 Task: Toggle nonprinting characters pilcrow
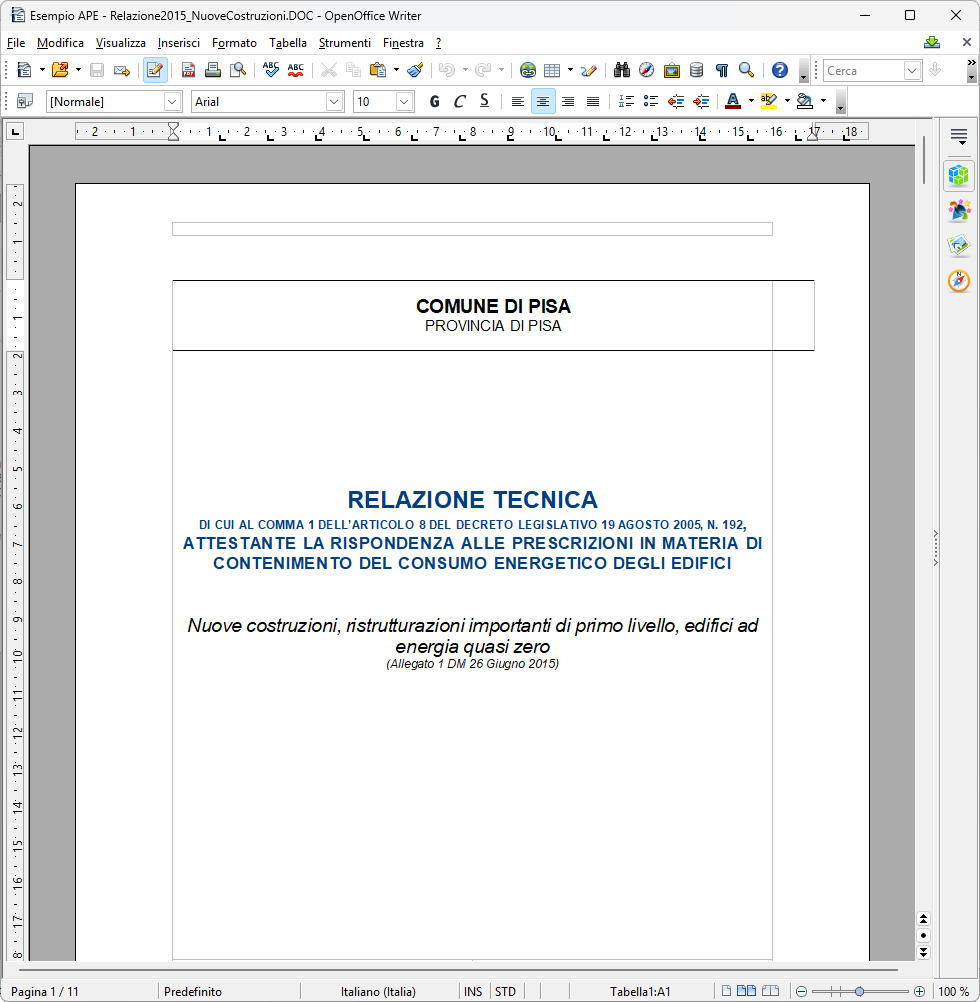click(x=721, y=70)
